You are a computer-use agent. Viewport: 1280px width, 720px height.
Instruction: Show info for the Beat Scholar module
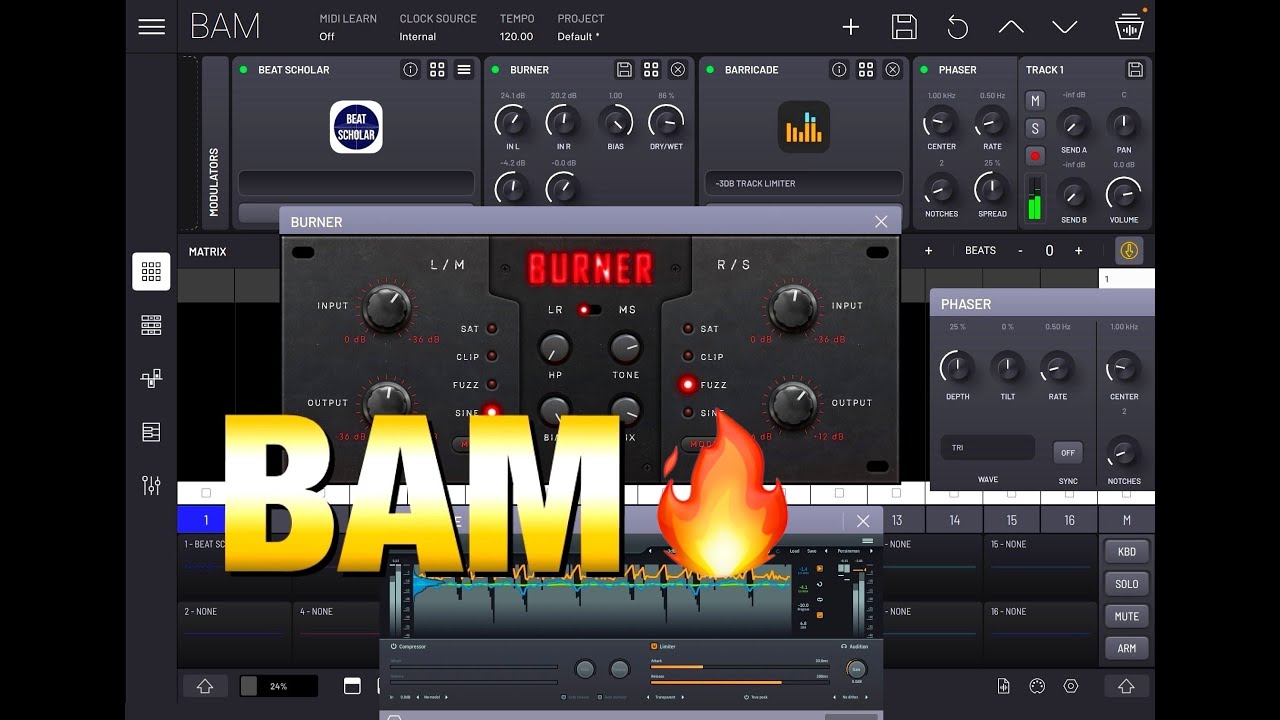tap(410, 70)
